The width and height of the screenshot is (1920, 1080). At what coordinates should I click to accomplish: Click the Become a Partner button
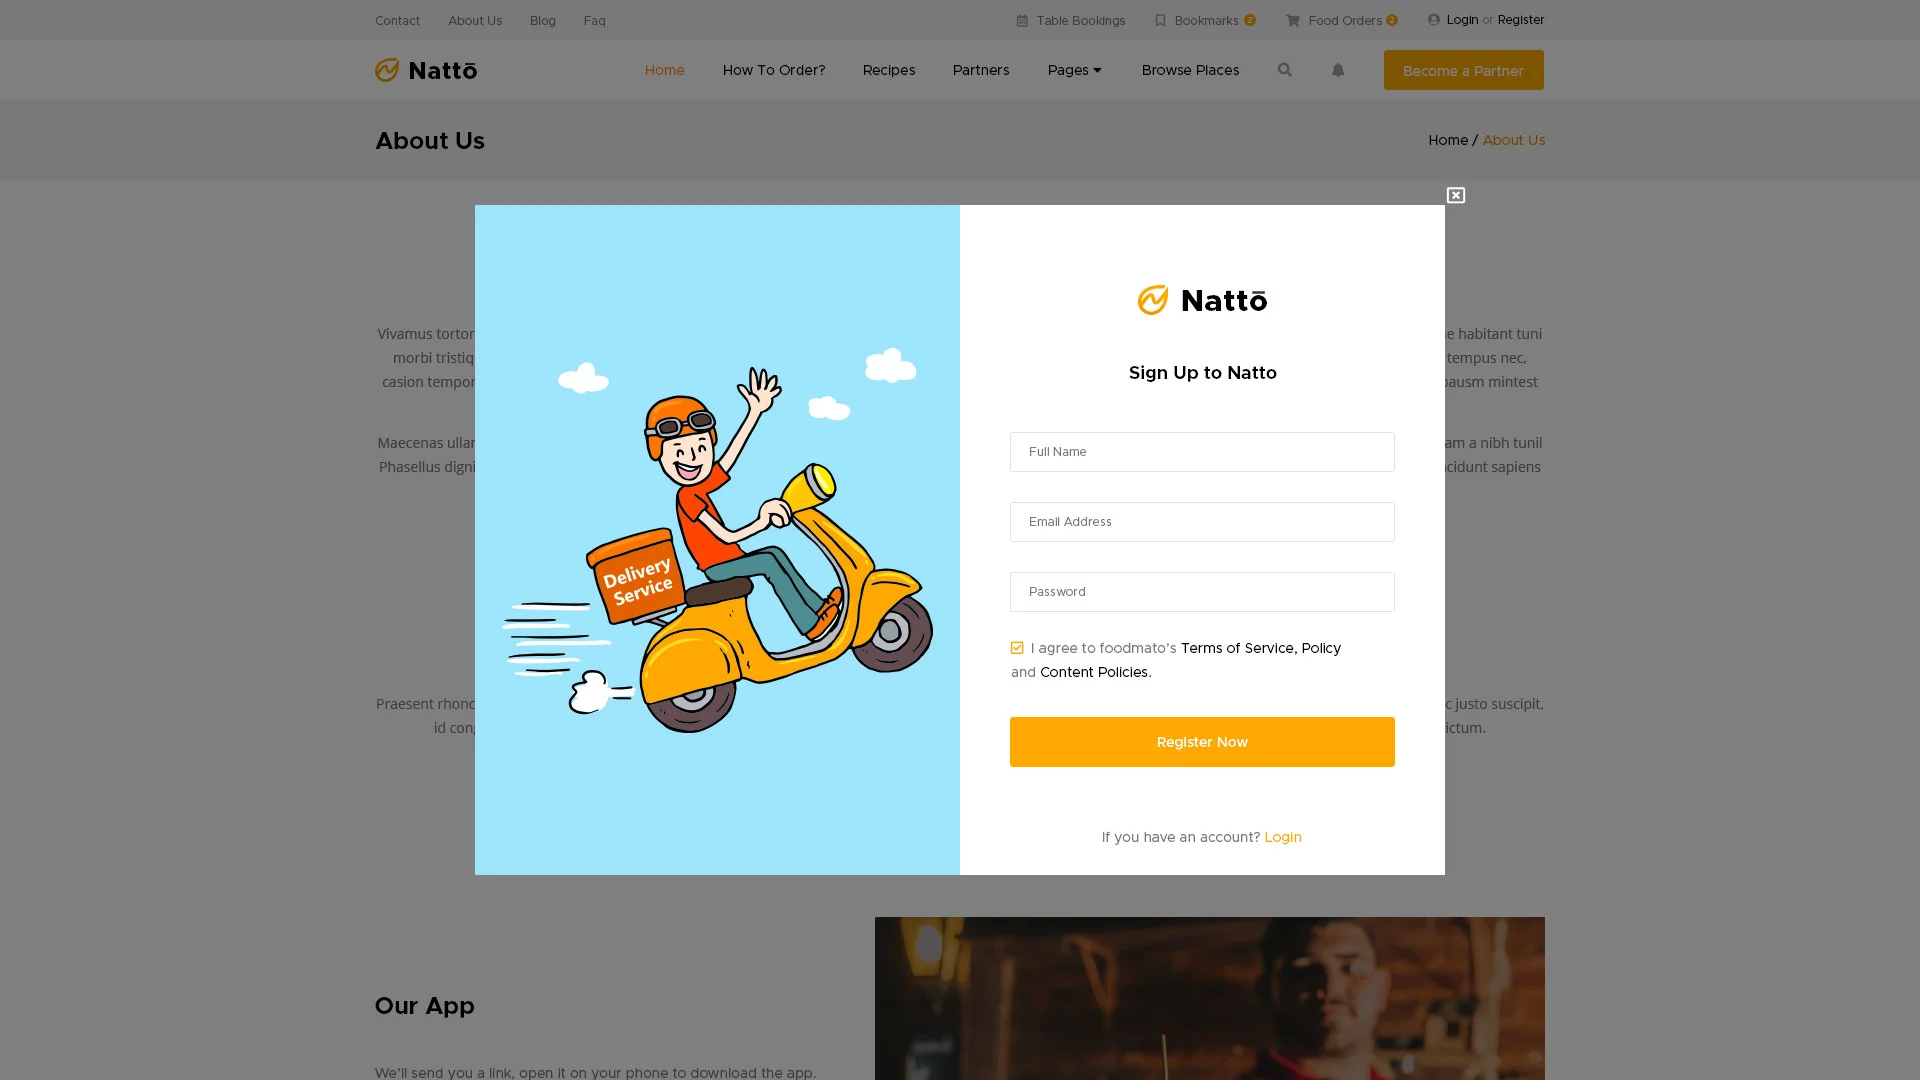(x=1463, y=70)
